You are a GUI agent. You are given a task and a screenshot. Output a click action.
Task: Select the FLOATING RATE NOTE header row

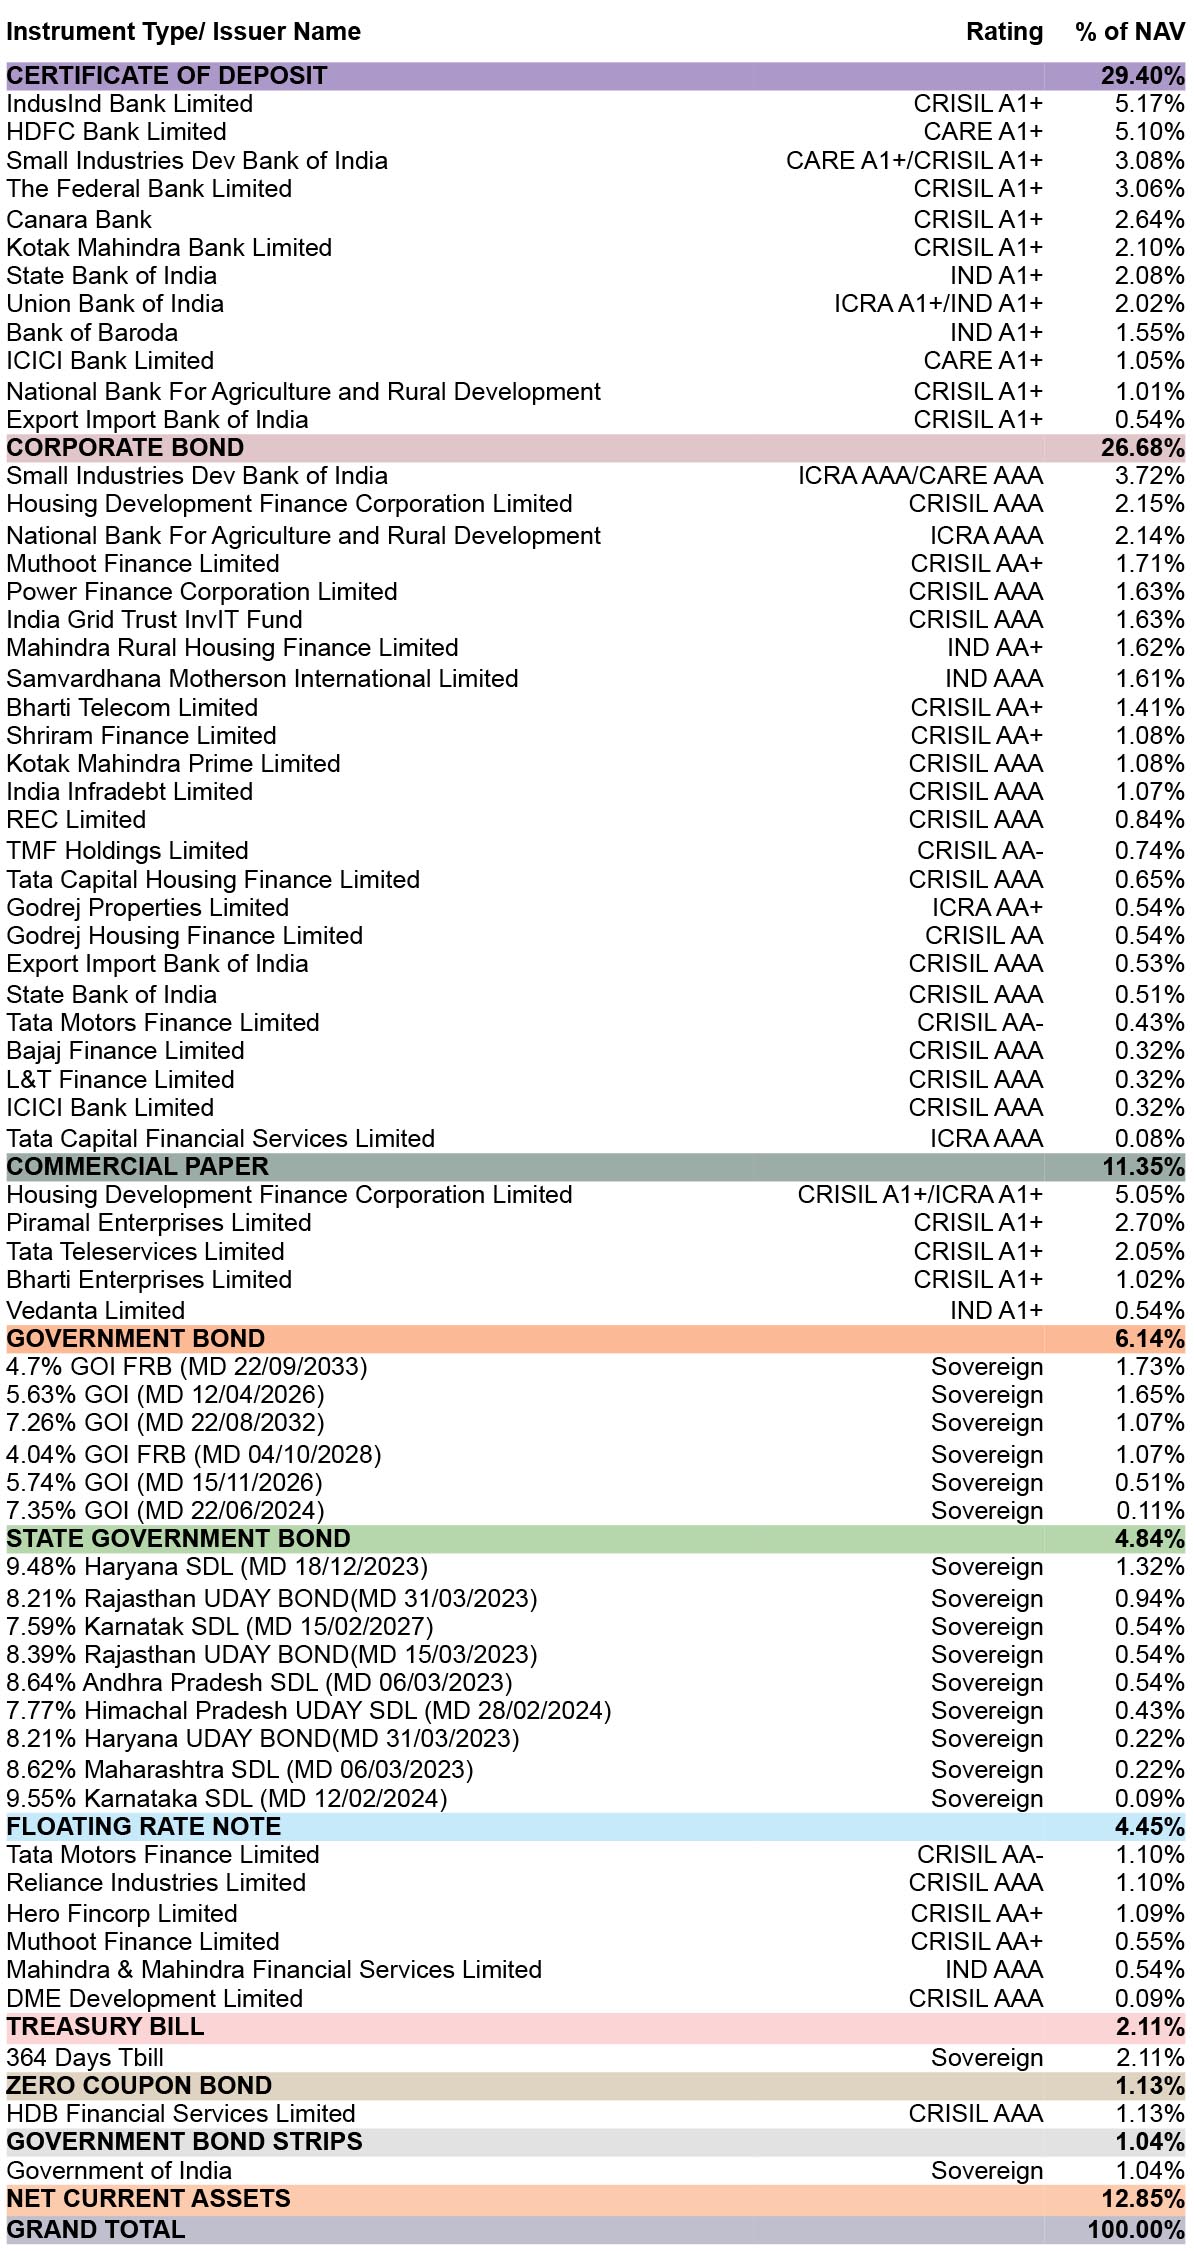(x=596, y=1827)
